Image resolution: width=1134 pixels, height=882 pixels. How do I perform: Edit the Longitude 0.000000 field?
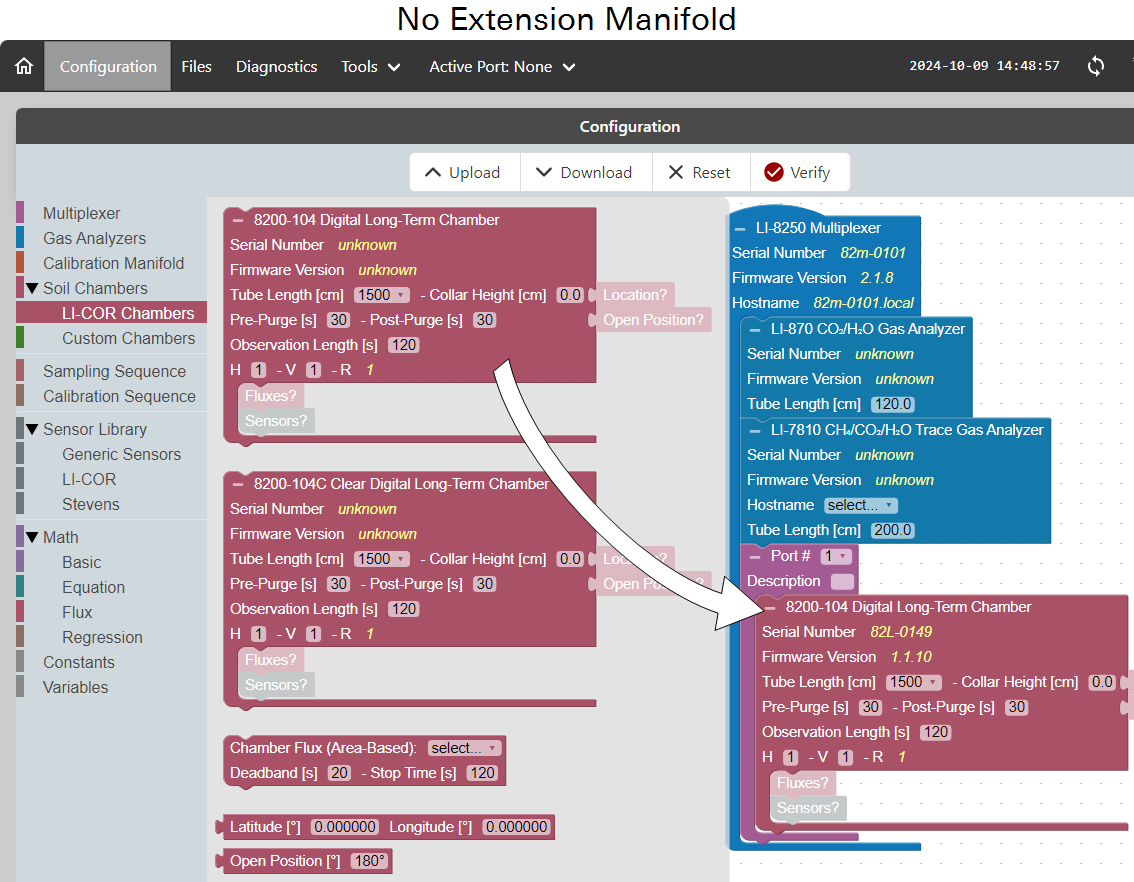[x=516, y=827]
